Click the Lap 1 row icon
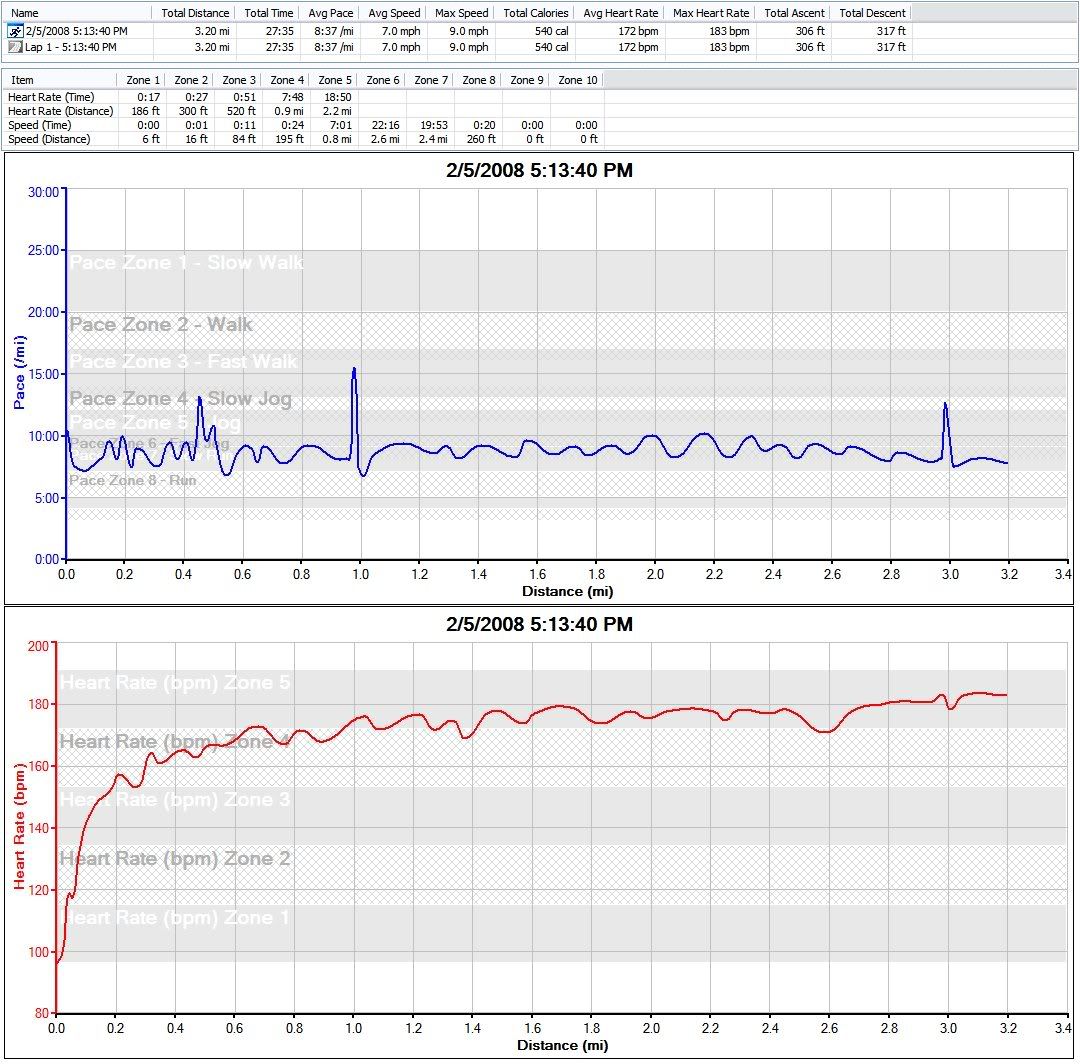The height and width of the screenshot is (1064, 1080). pos(14,47)
